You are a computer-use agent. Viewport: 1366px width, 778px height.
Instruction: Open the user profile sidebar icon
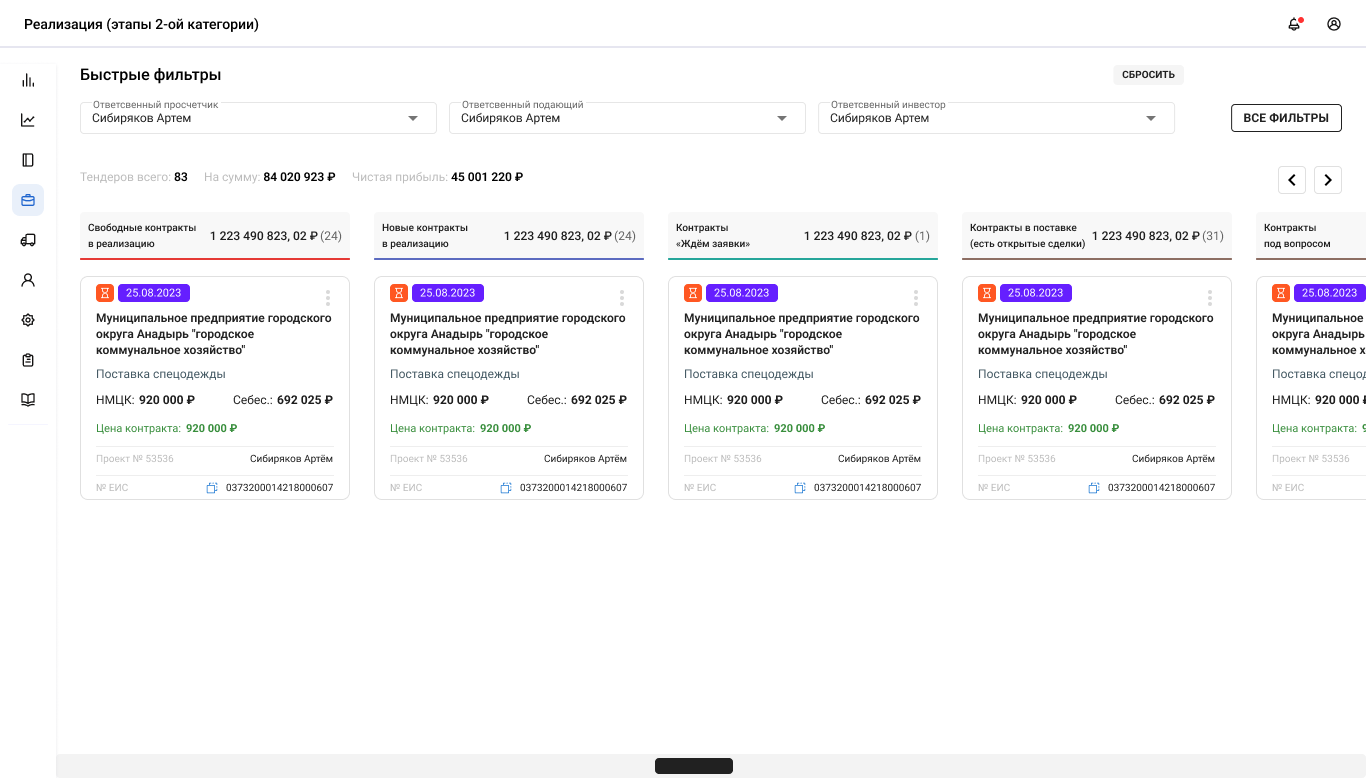coord(28,280)
